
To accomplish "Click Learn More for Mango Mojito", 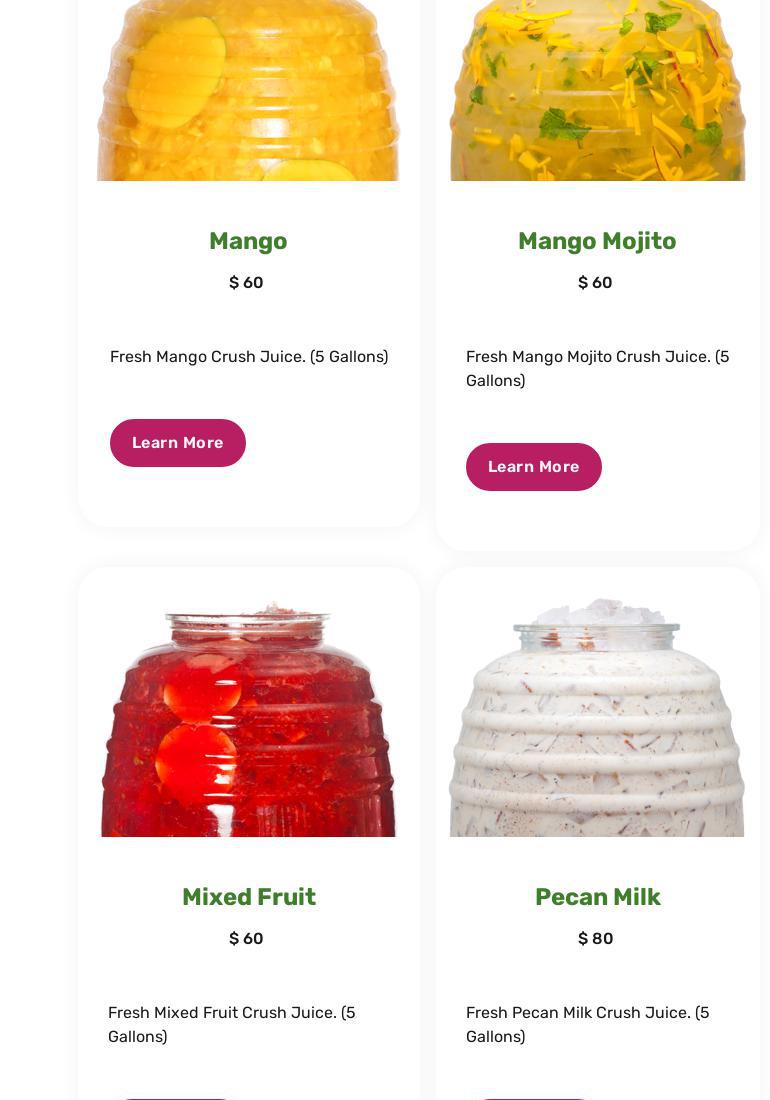I will 534,467.
